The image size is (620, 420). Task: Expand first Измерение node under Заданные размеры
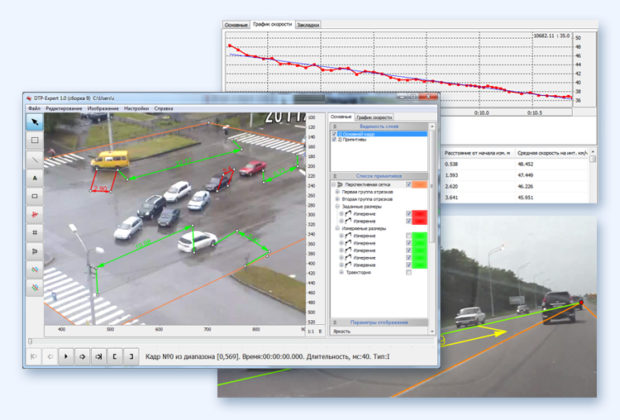pyautogui.click(x=342, y=214)
